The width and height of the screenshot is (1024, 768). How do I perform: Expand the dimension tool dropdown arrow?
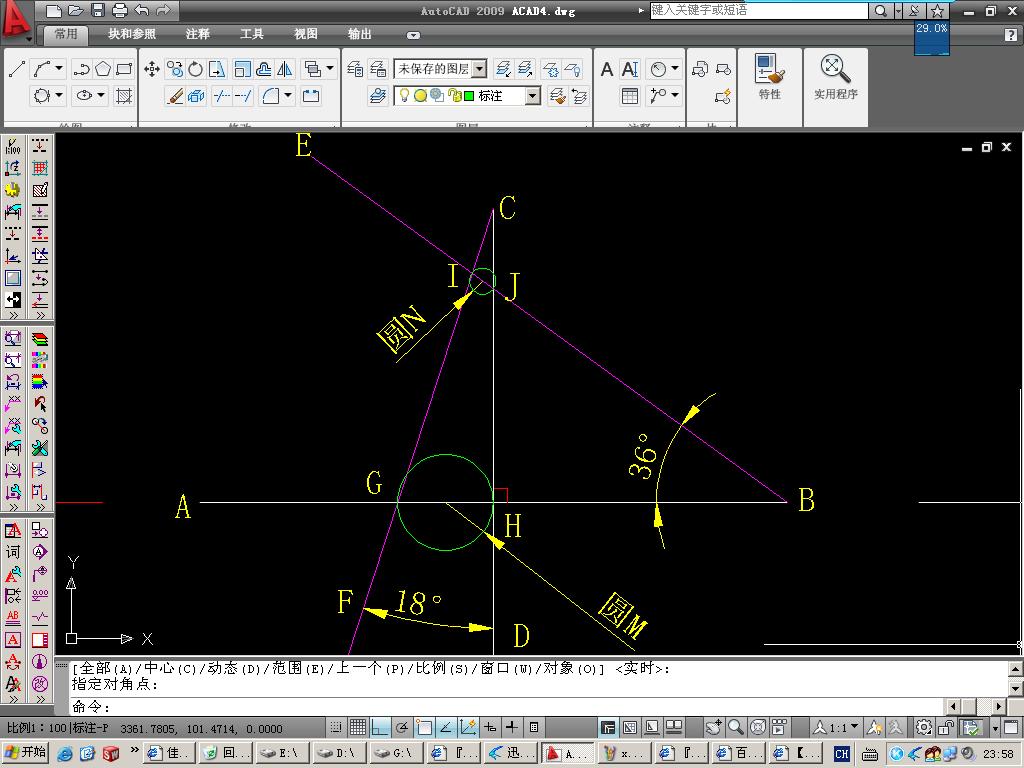(x=675, y=68)
